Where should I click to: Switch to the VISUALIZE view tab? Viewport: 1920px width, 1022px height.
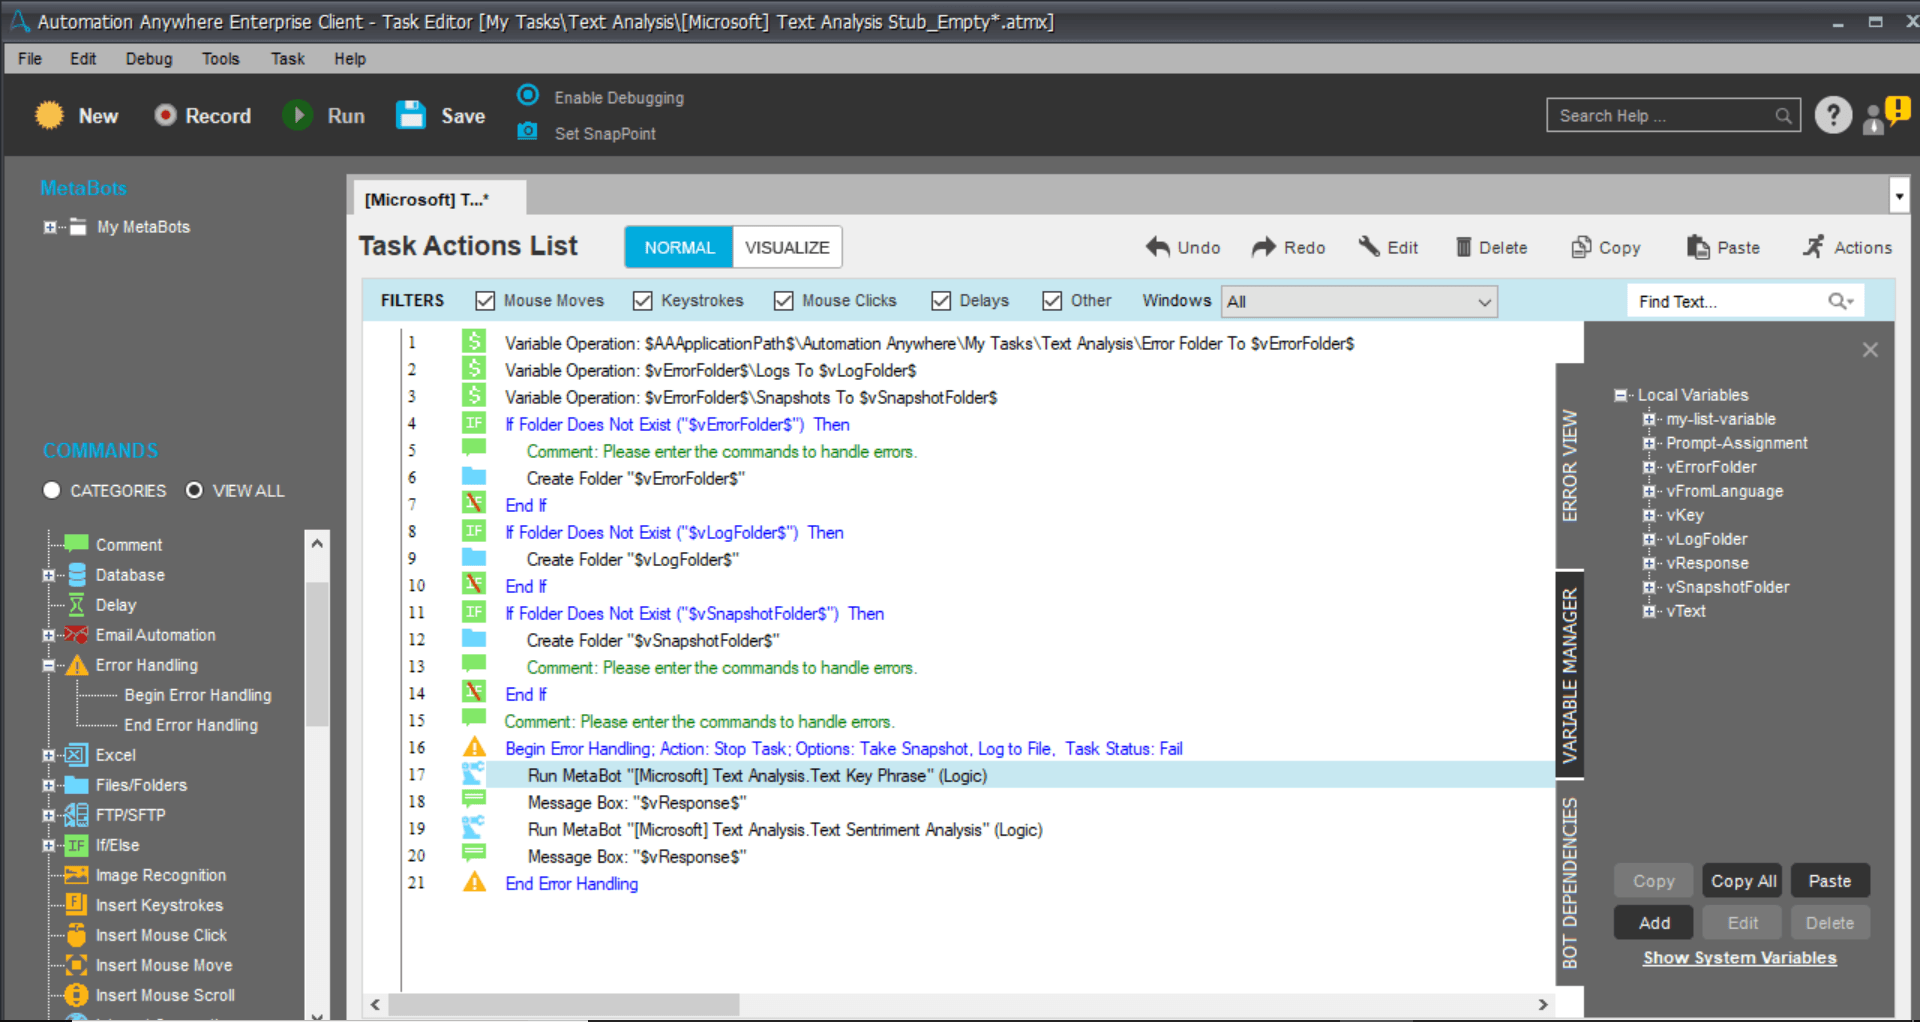point(787,247)
